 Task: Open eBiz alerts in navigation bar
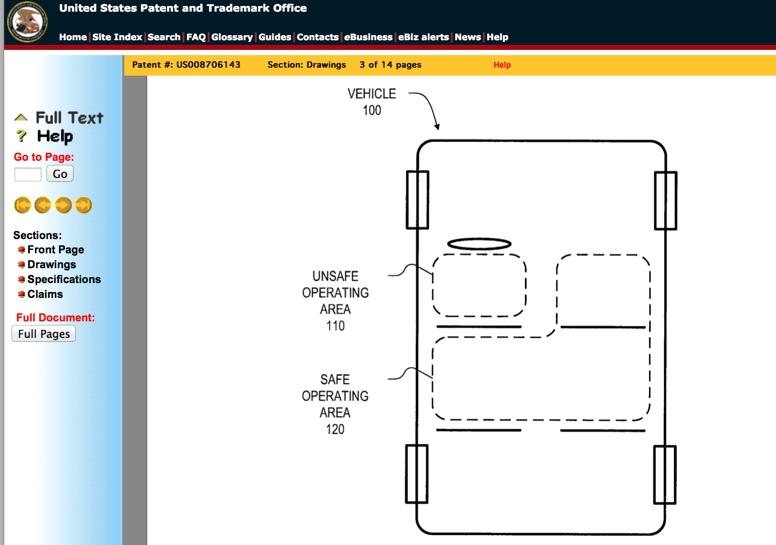point(423,37)
